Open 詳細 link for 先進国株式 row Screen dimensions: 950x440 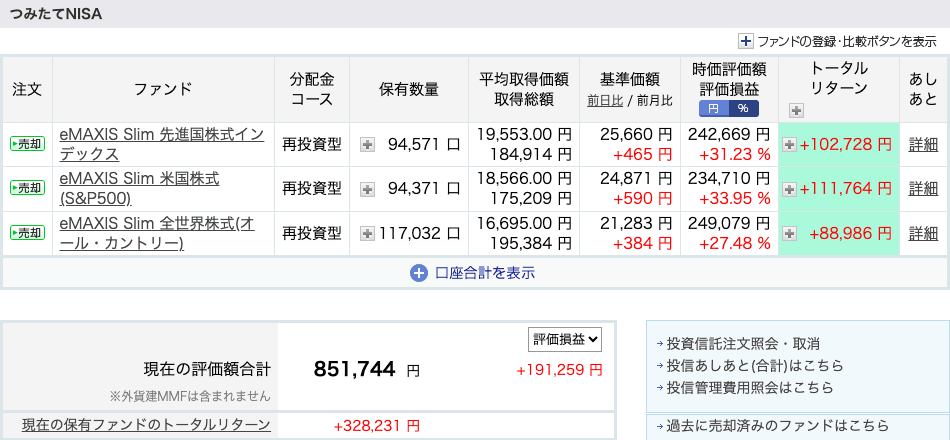[x=923, y=145]
